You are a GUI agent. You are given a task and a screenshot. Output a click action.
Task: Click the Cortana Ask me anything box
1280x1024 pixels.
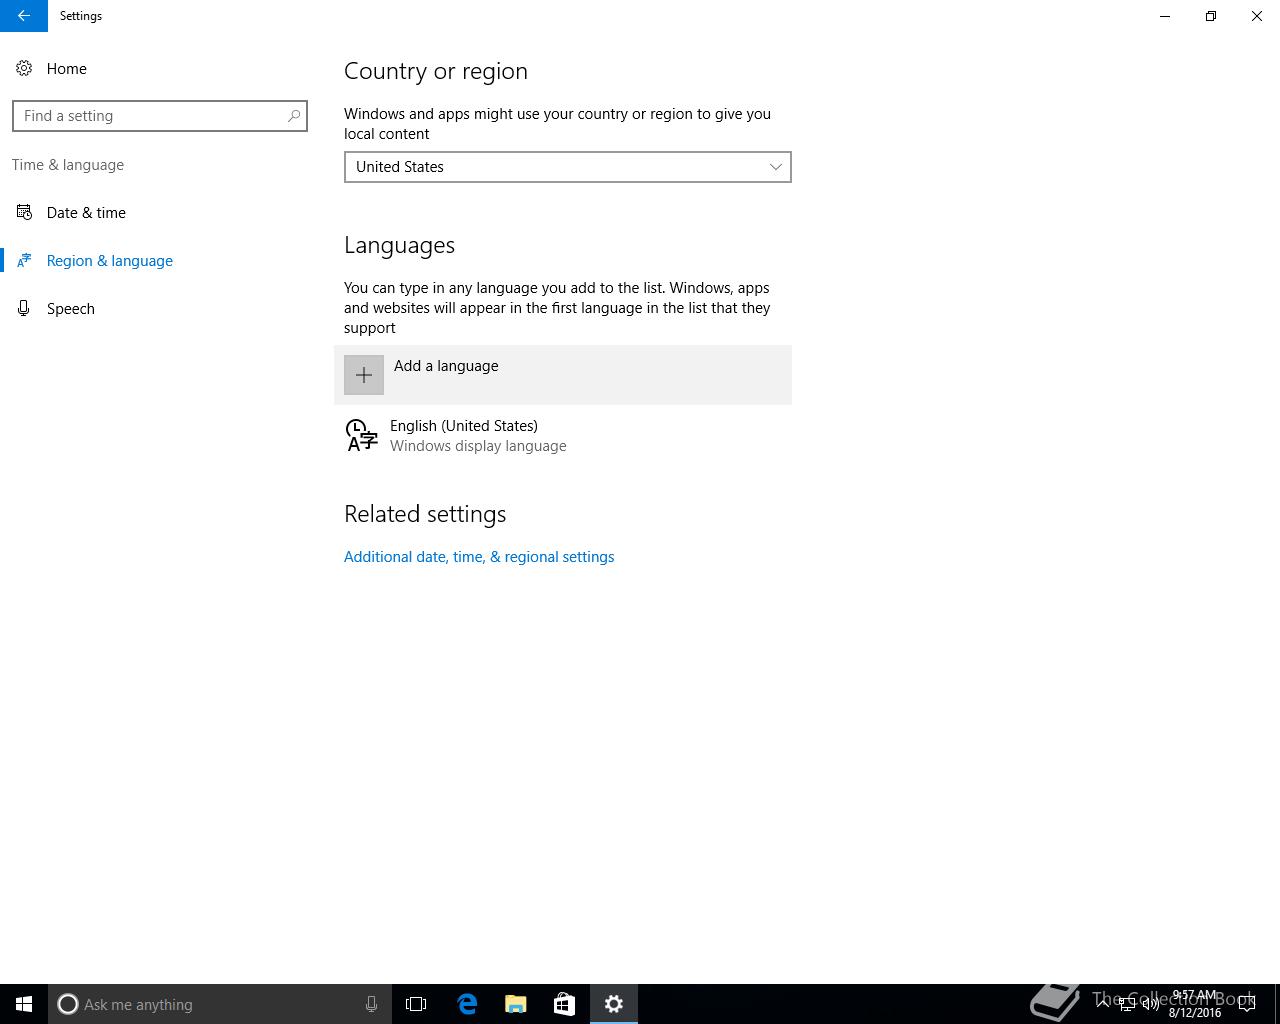click(219, 1004)
